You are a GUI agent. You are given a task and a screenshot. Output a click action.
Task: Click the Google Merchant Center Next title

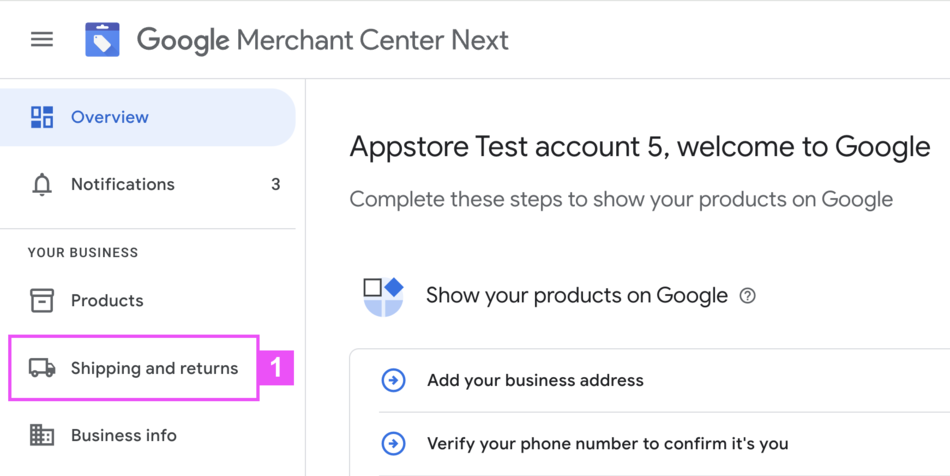click(x=322, y=40)
